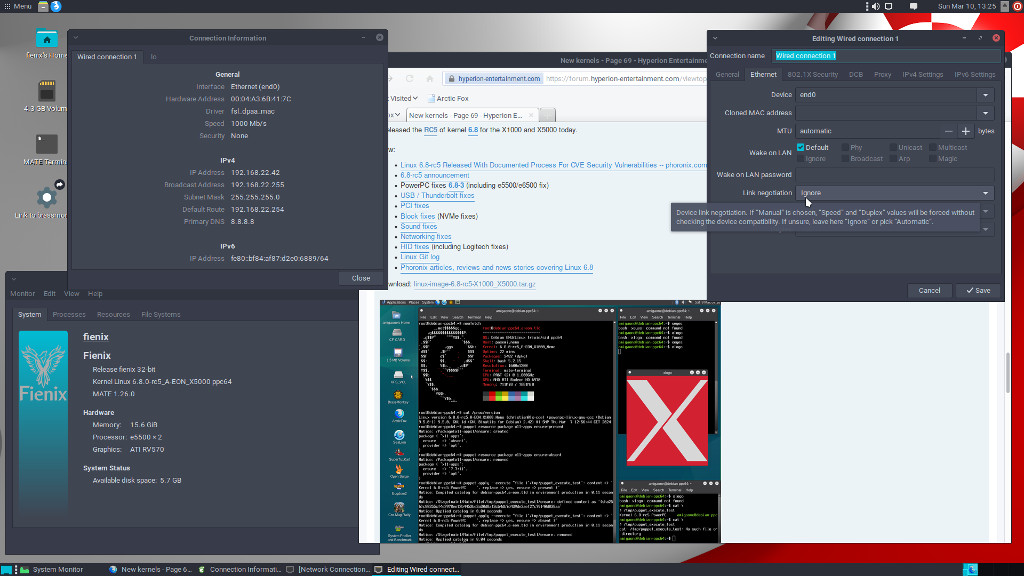Click the show desktop icon in bottom panel

(7, 569)
